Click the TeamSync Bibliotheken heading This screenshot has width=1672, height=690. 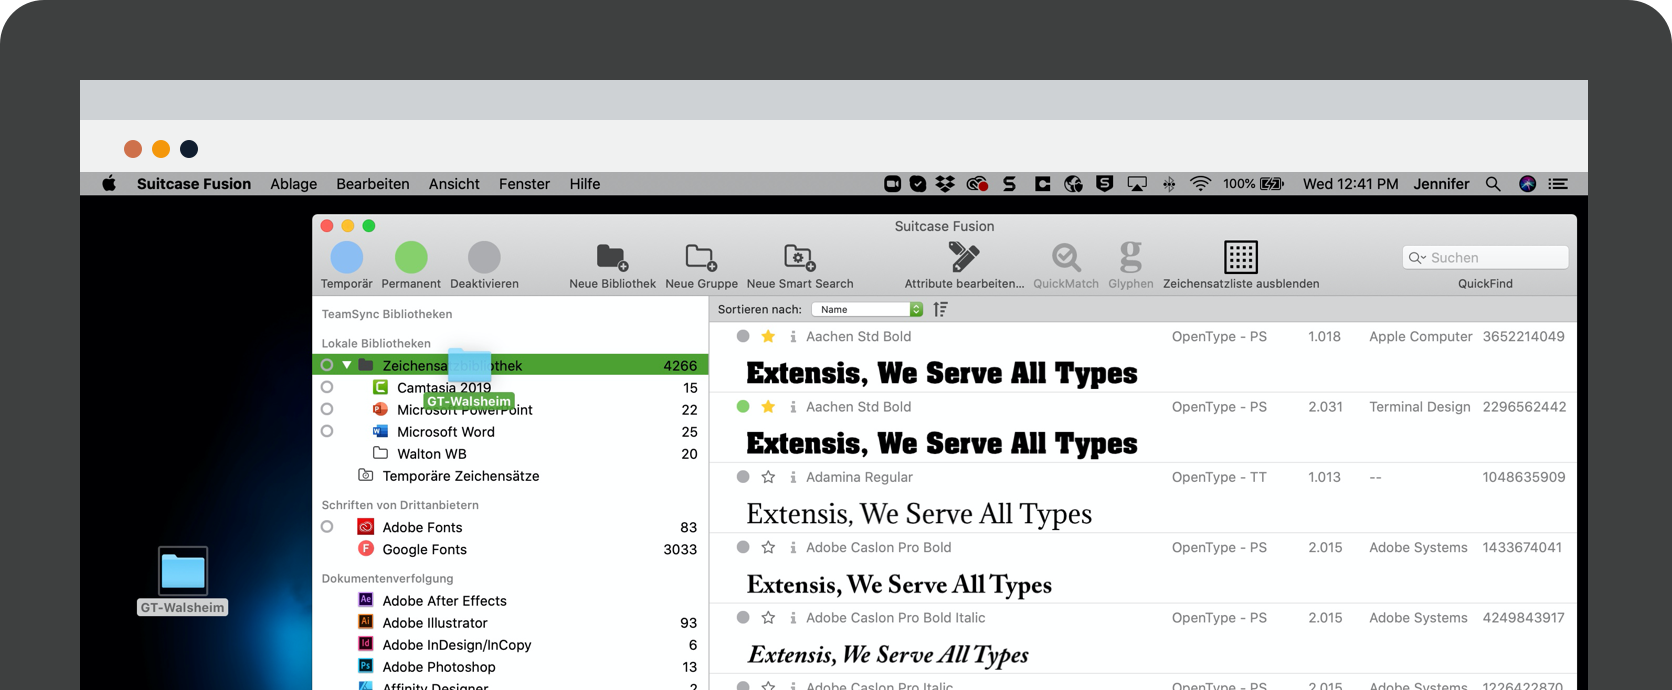pos(387,314)
